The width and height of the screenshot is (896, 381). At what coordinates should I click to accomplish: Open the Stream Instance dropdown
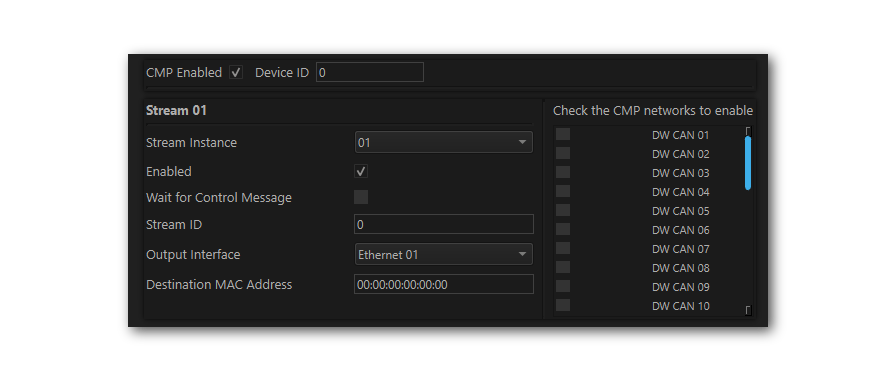point(443,142)
